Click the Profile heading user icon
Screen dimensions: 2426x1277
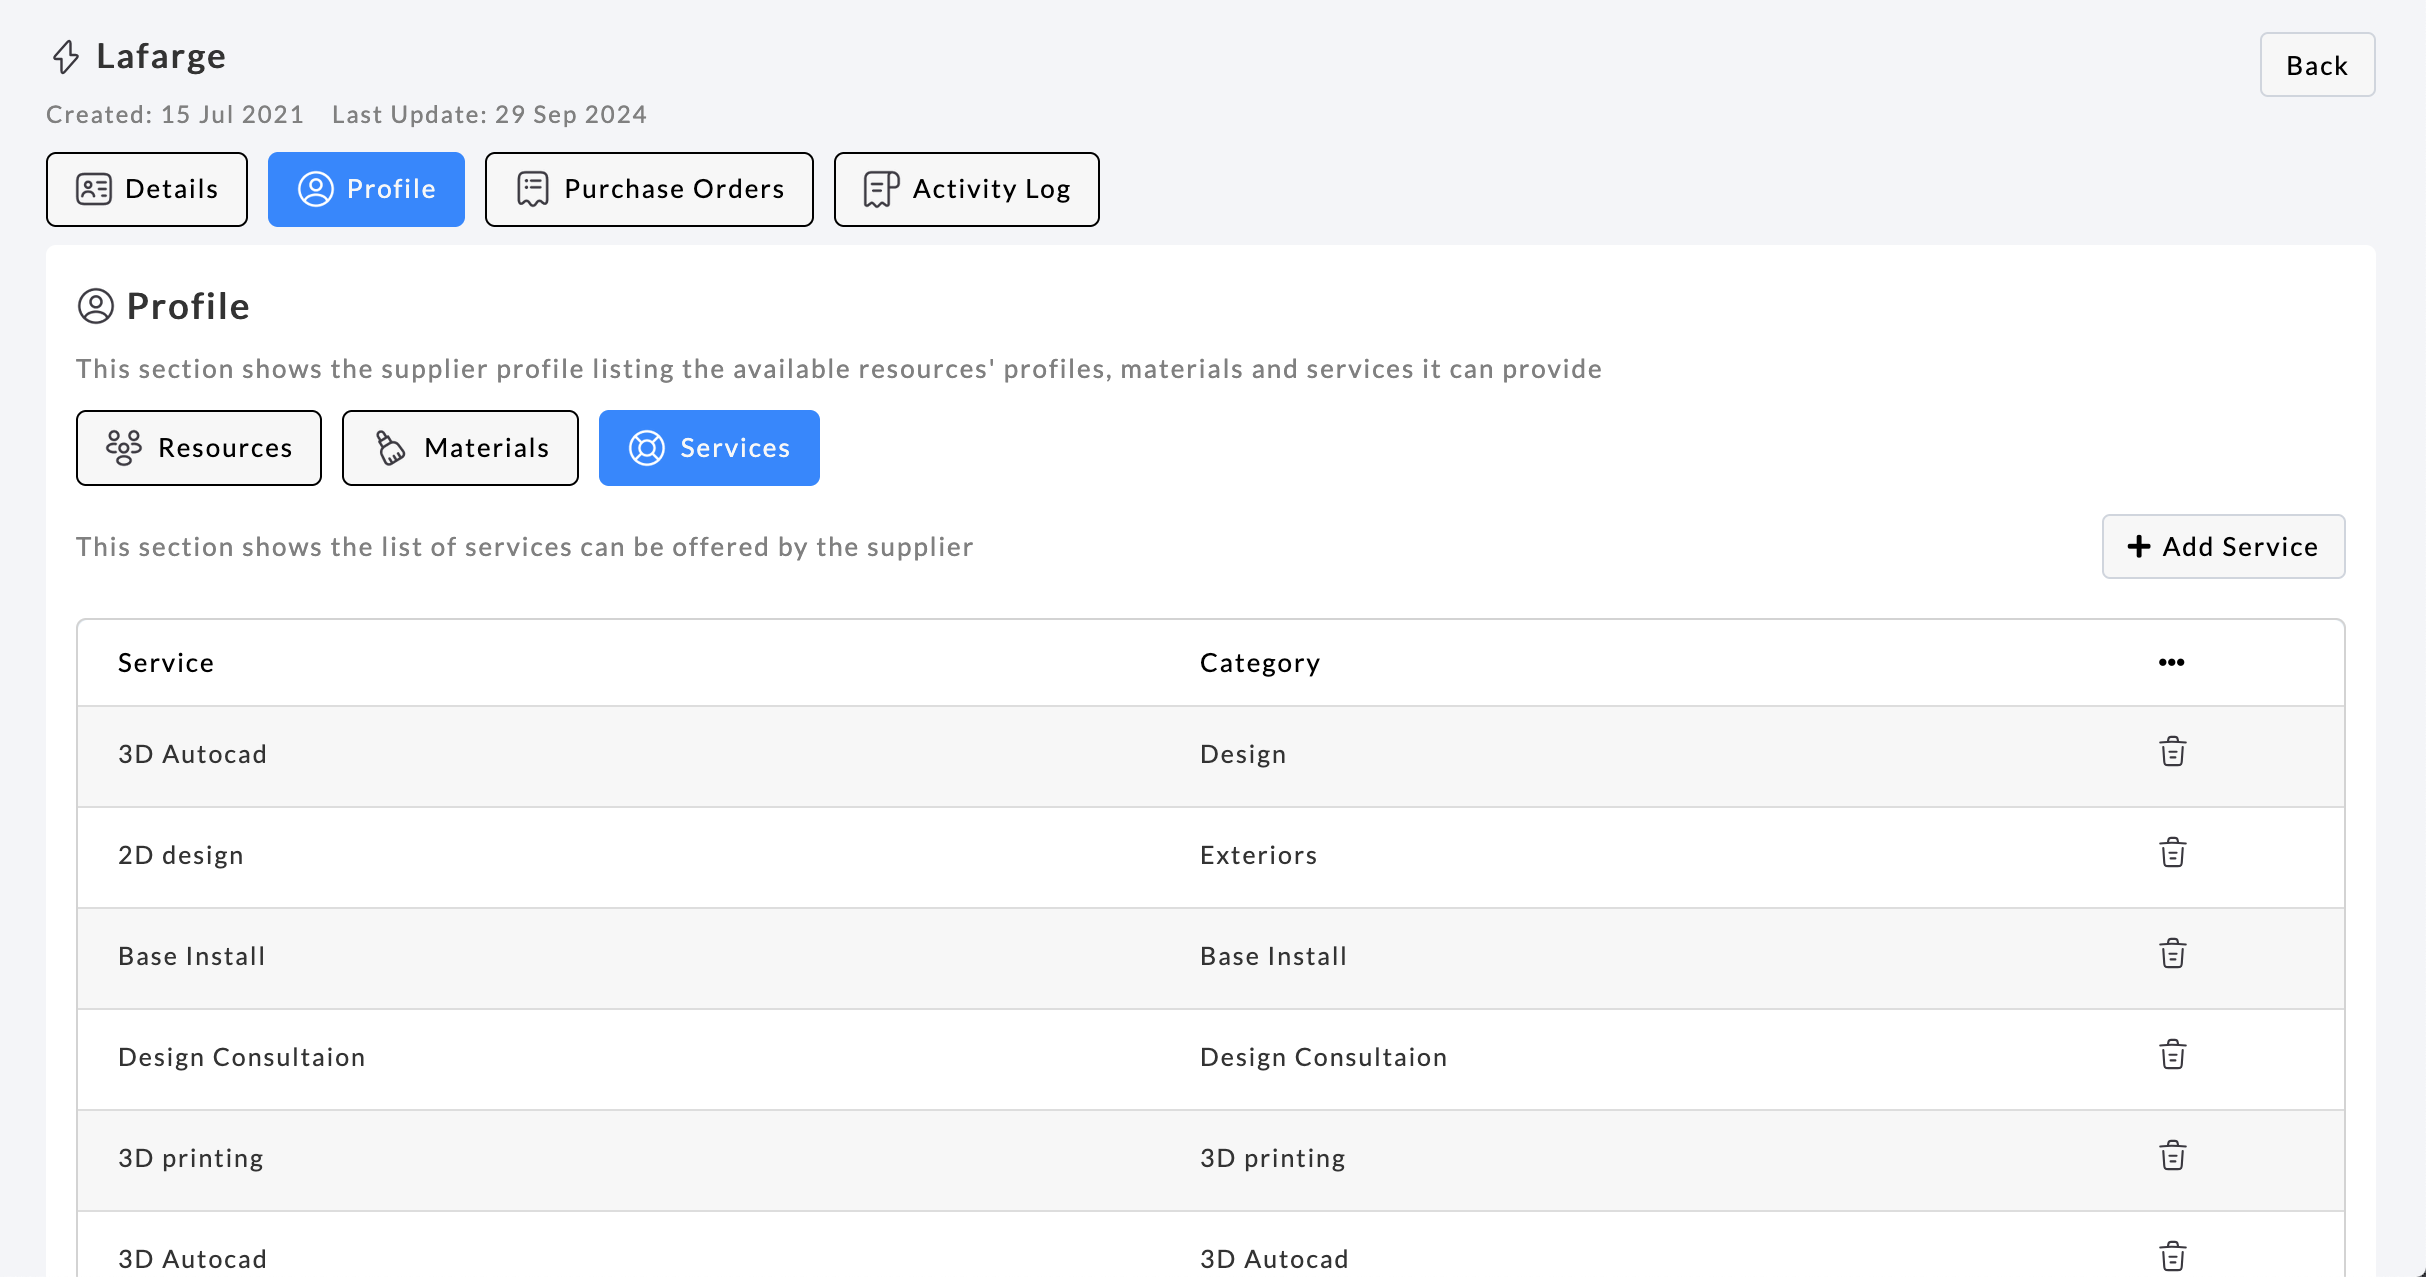click(x=96, y=306)
